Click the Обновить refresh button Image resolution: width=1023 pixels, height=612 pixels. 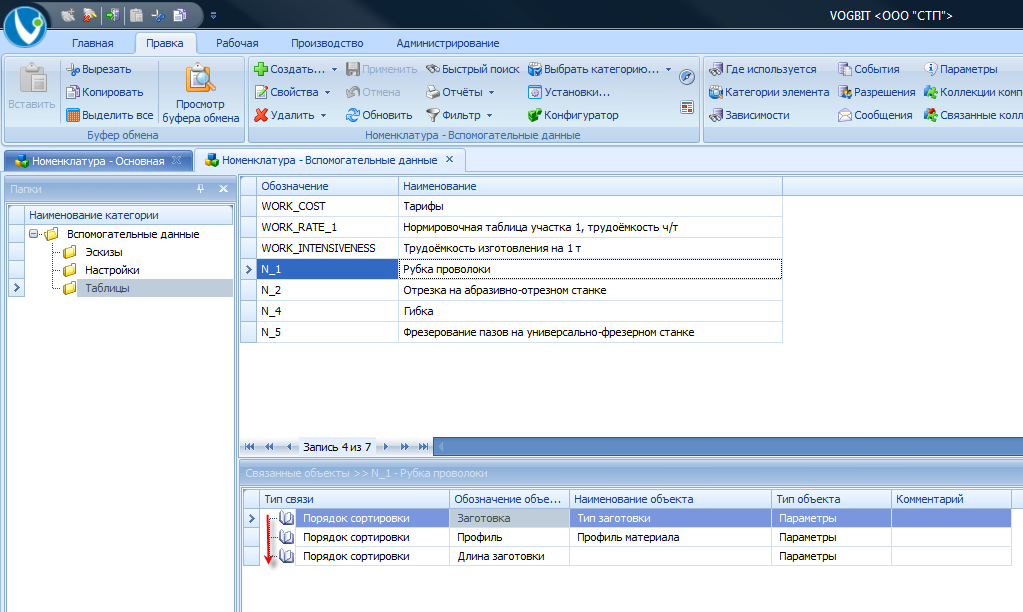(379, 115)
